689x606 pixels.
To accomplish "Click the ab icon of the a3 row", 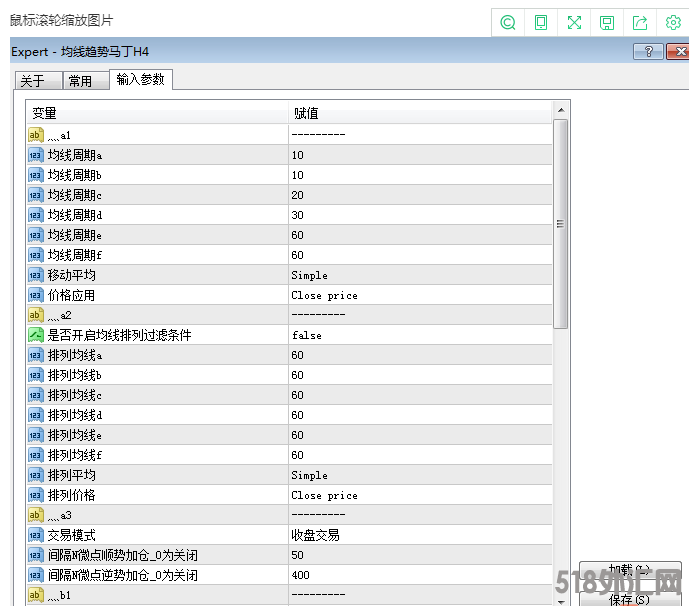I will point(36,515).
